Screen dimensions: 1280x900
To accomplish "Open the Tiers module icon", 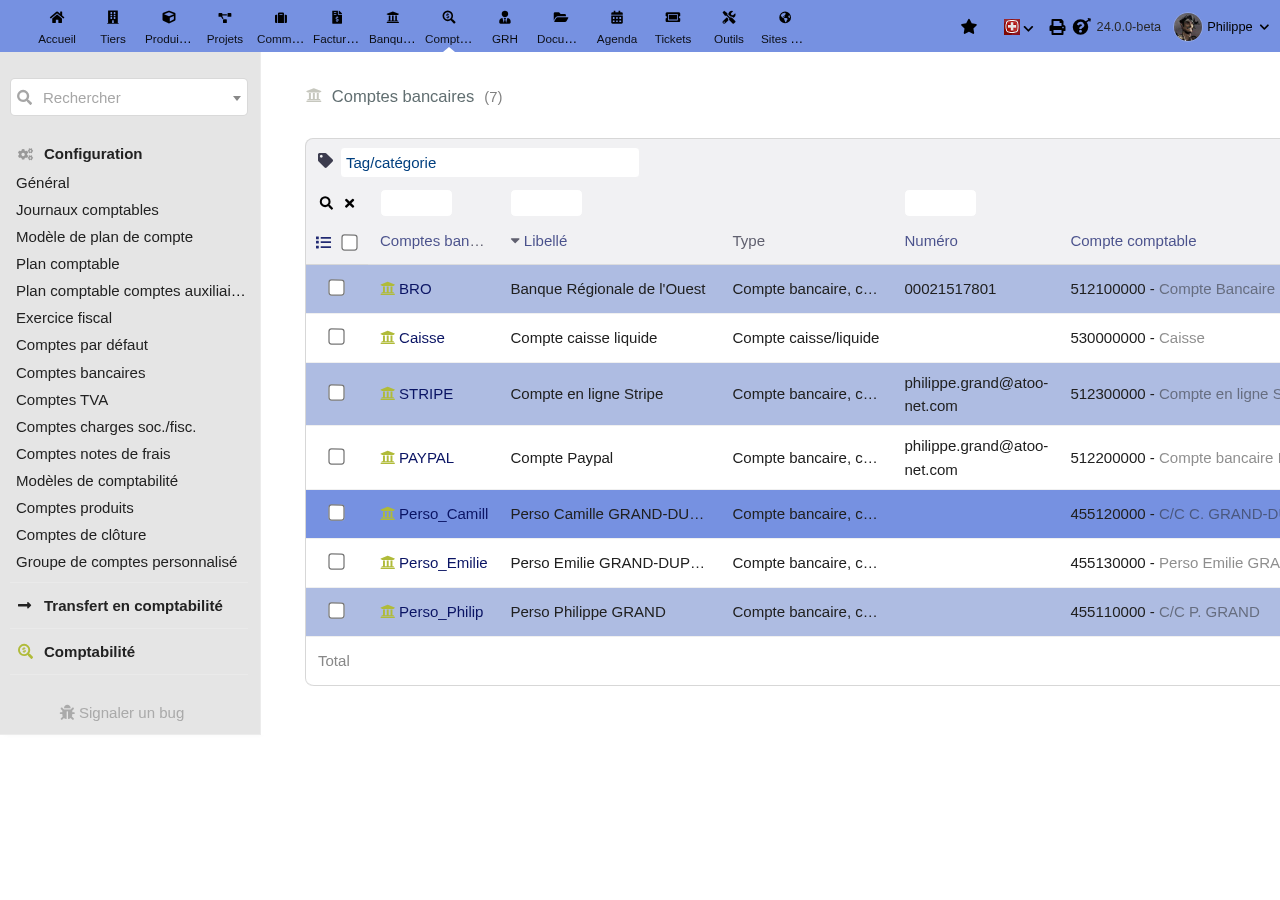I will click(113, 17).
